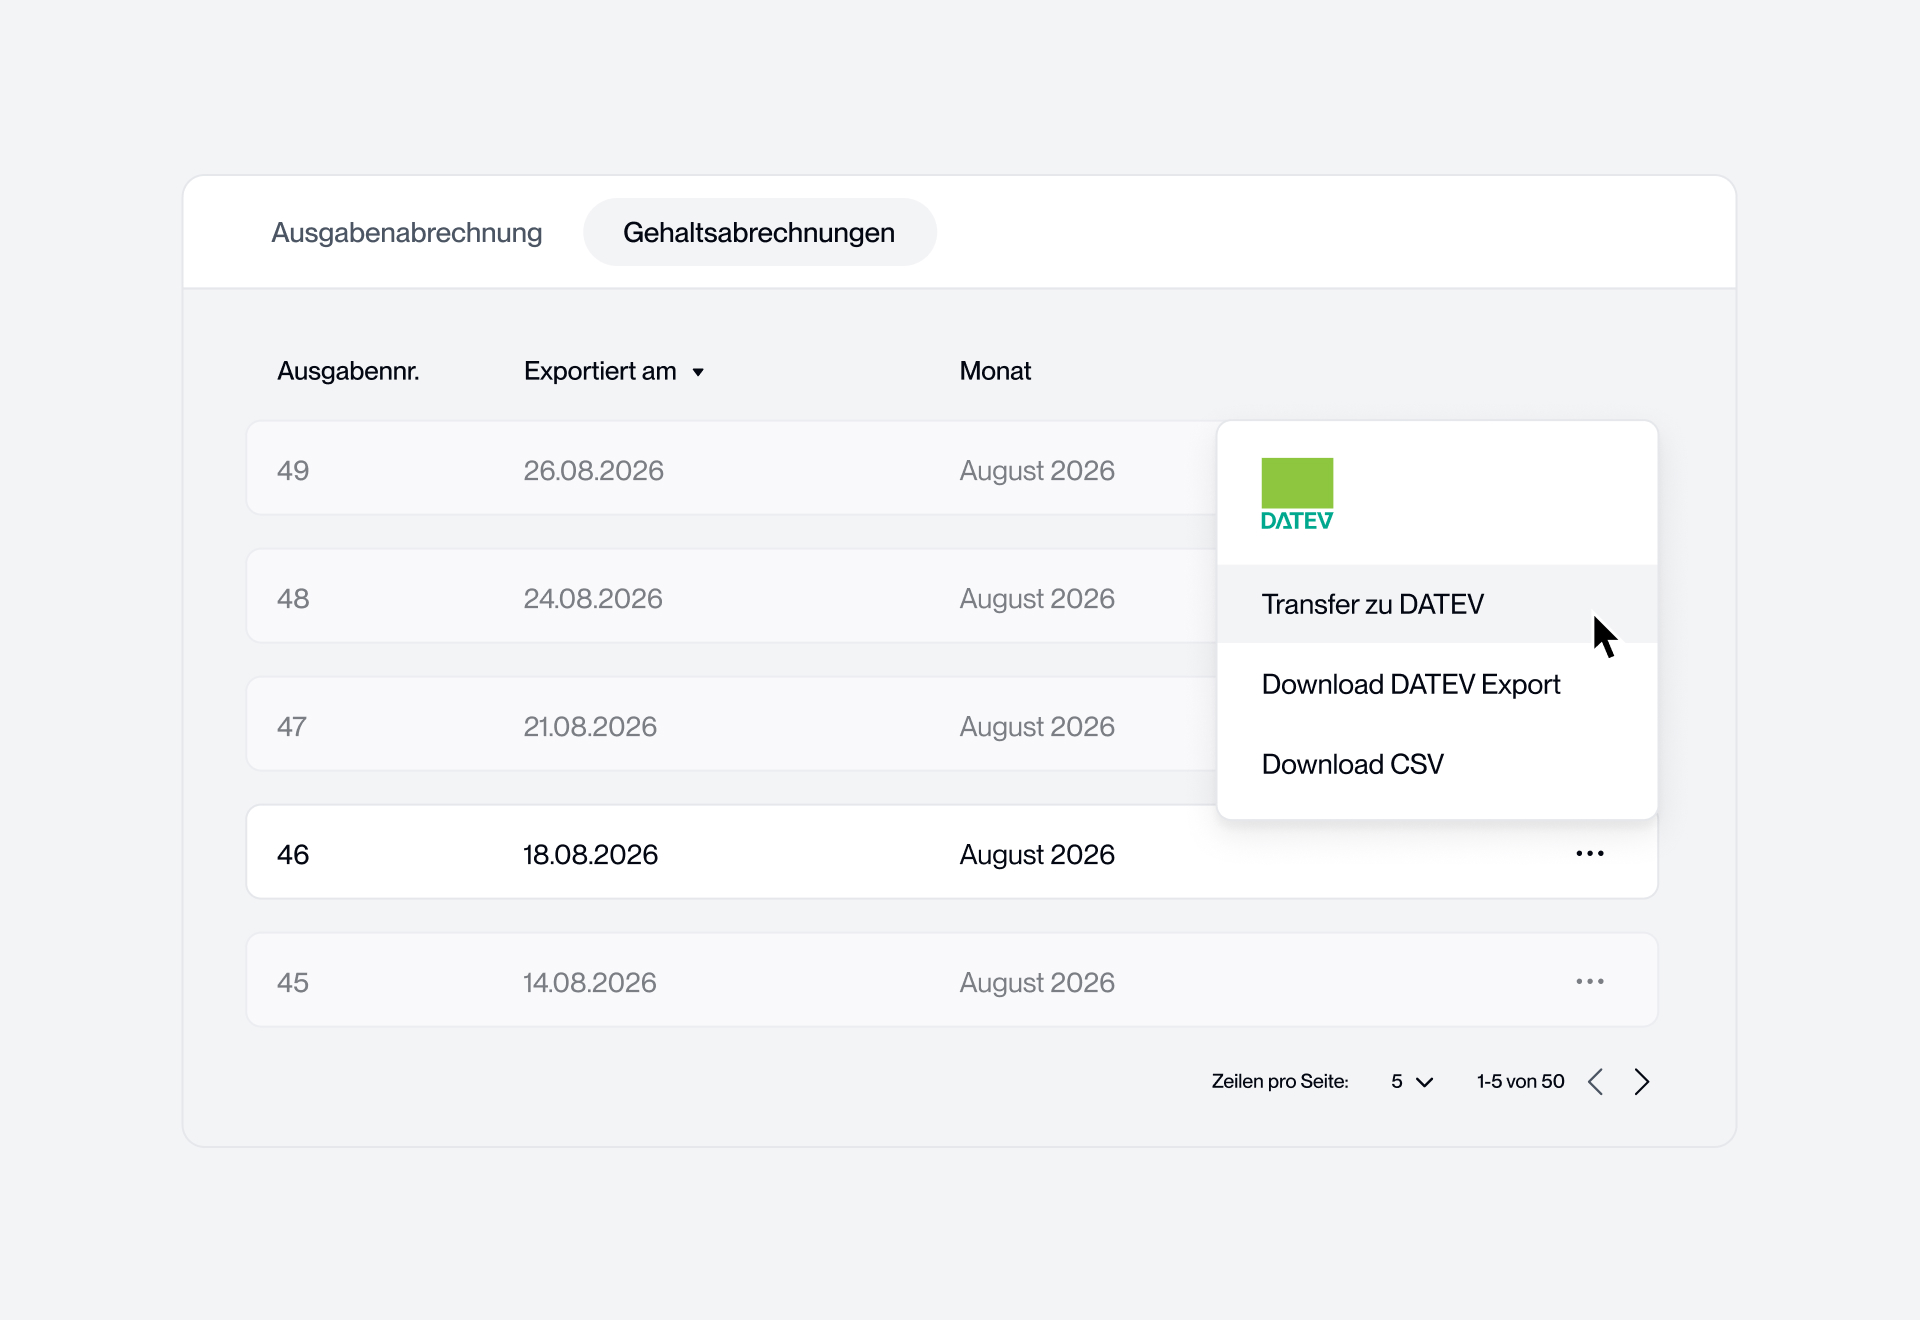Click the export date 18.08.2026
This screenshot has width=1920, height=1320.
590,854
